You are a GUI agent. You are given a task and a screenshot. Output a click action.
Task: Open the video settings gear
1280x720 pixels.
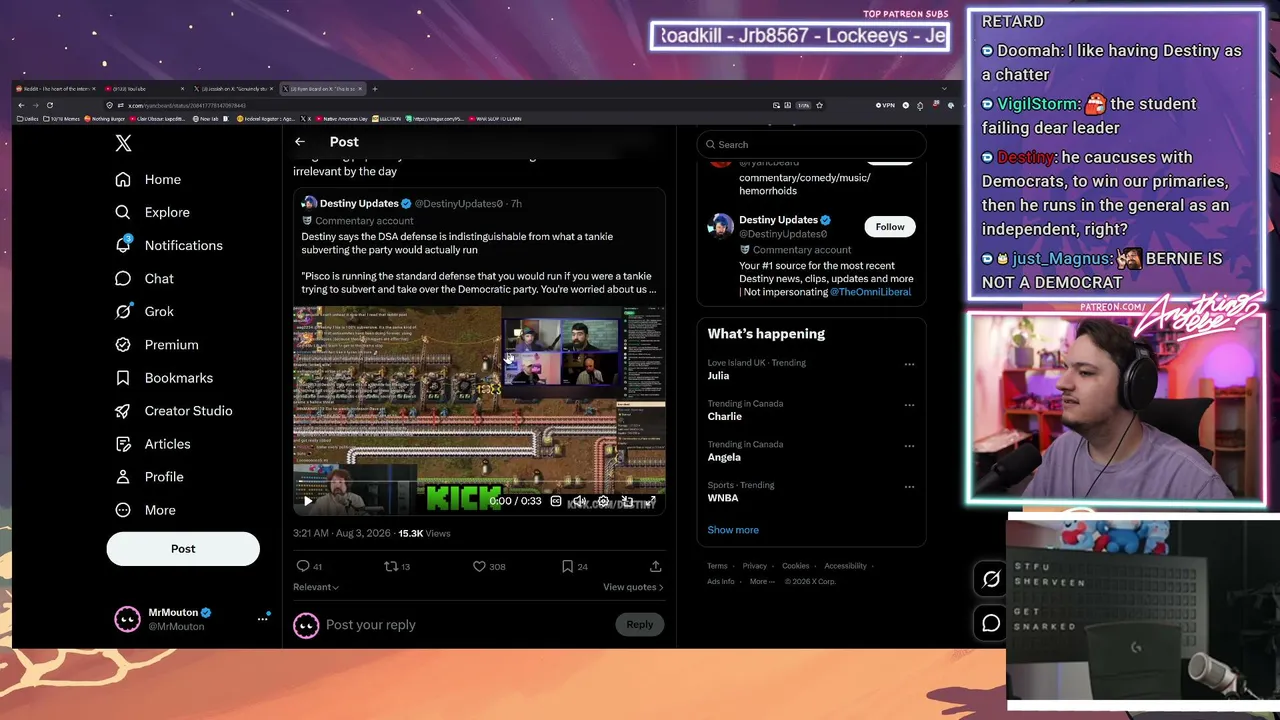pyautogui.click(x=603, y=501)
